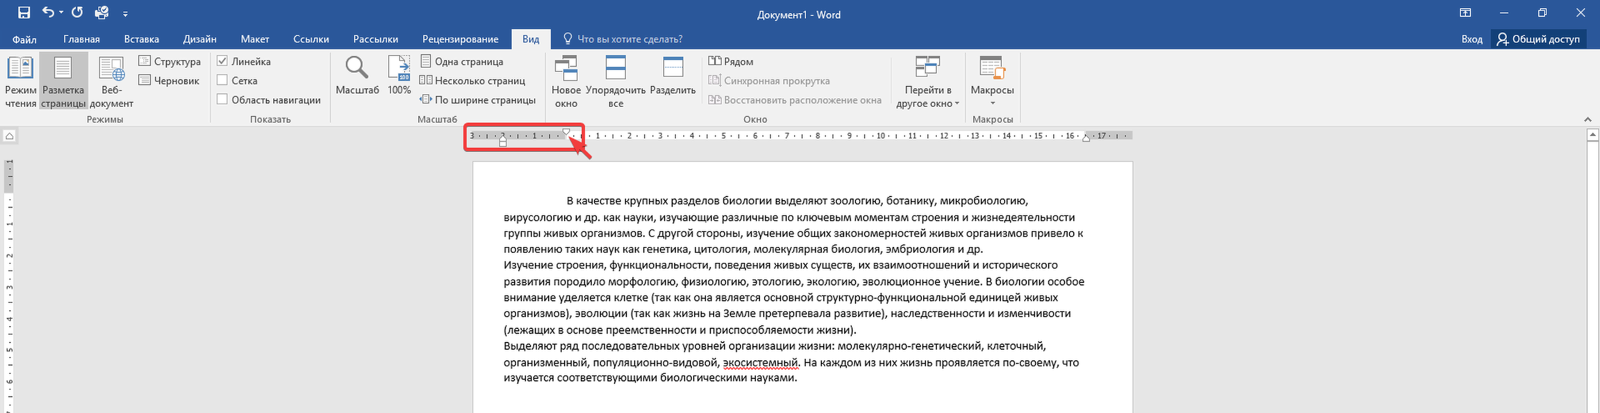Click the Что вы хотите сделать search field
This screenshot has height=413, width=1600.
tap(629, 39)
